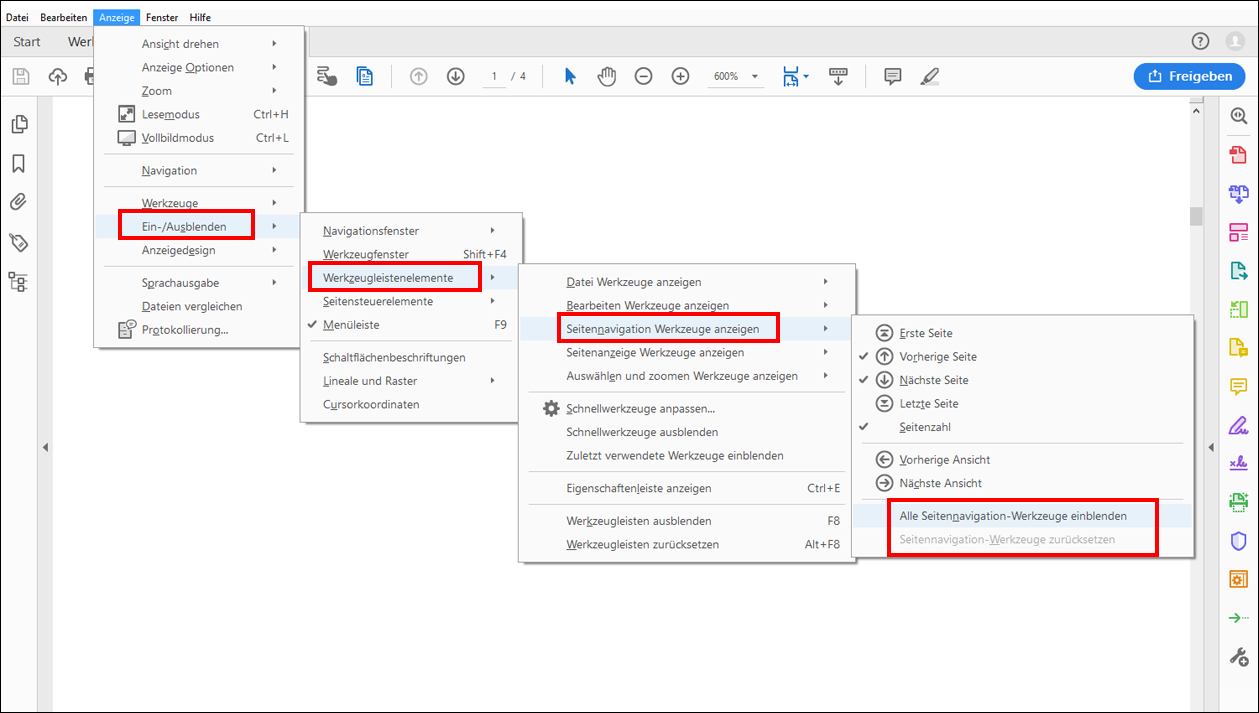Select the hand pan tool in toolbar
The width and height of the screenshot is (1259, 713).
coord(607,76)
